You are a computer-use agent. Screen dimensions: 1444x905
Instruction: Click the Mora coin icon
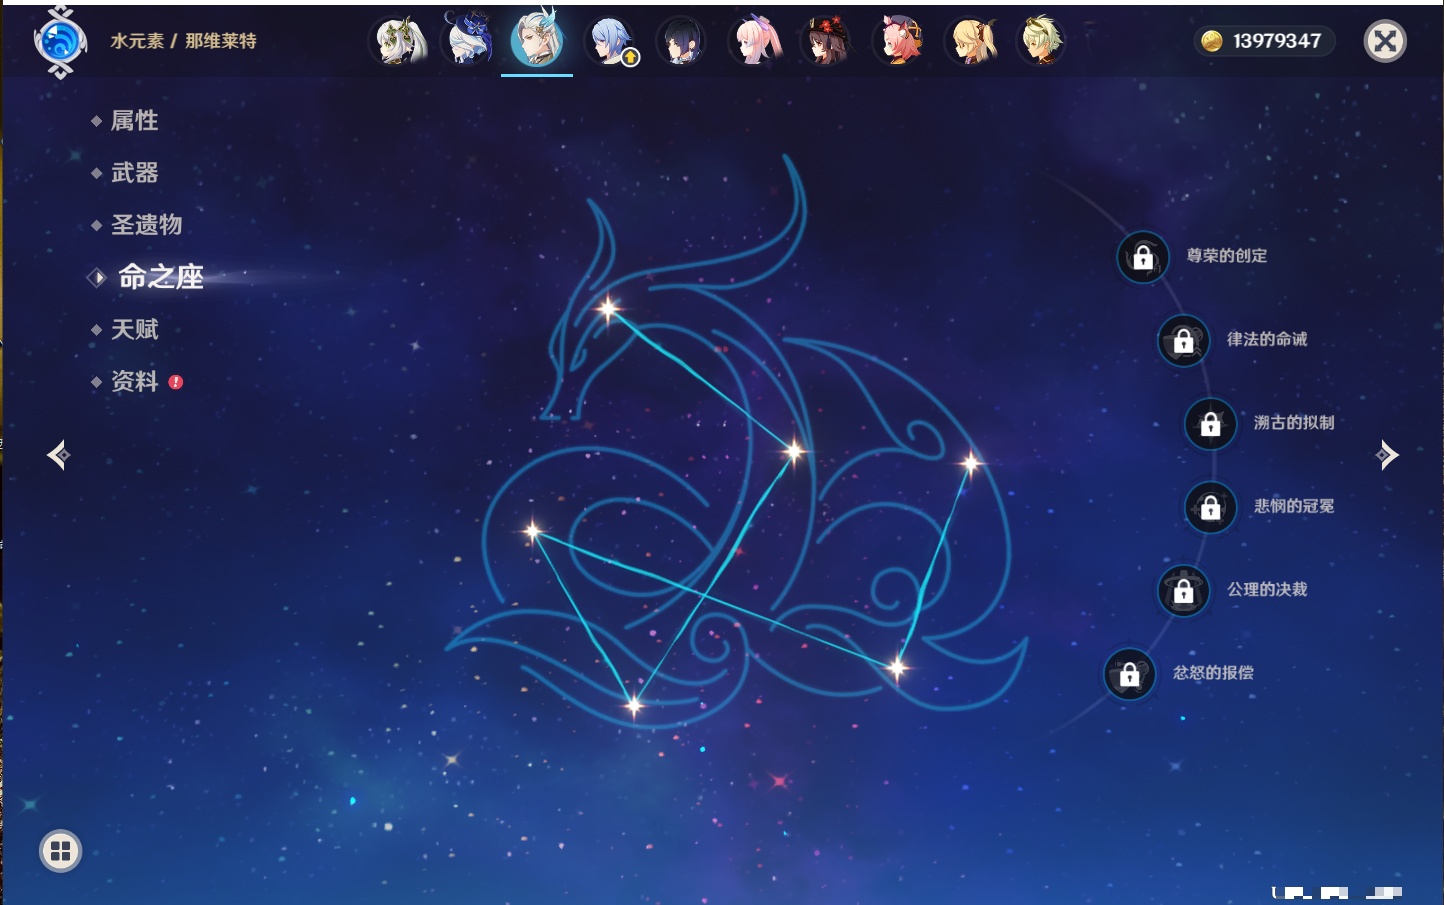(x=1212, y=41)
